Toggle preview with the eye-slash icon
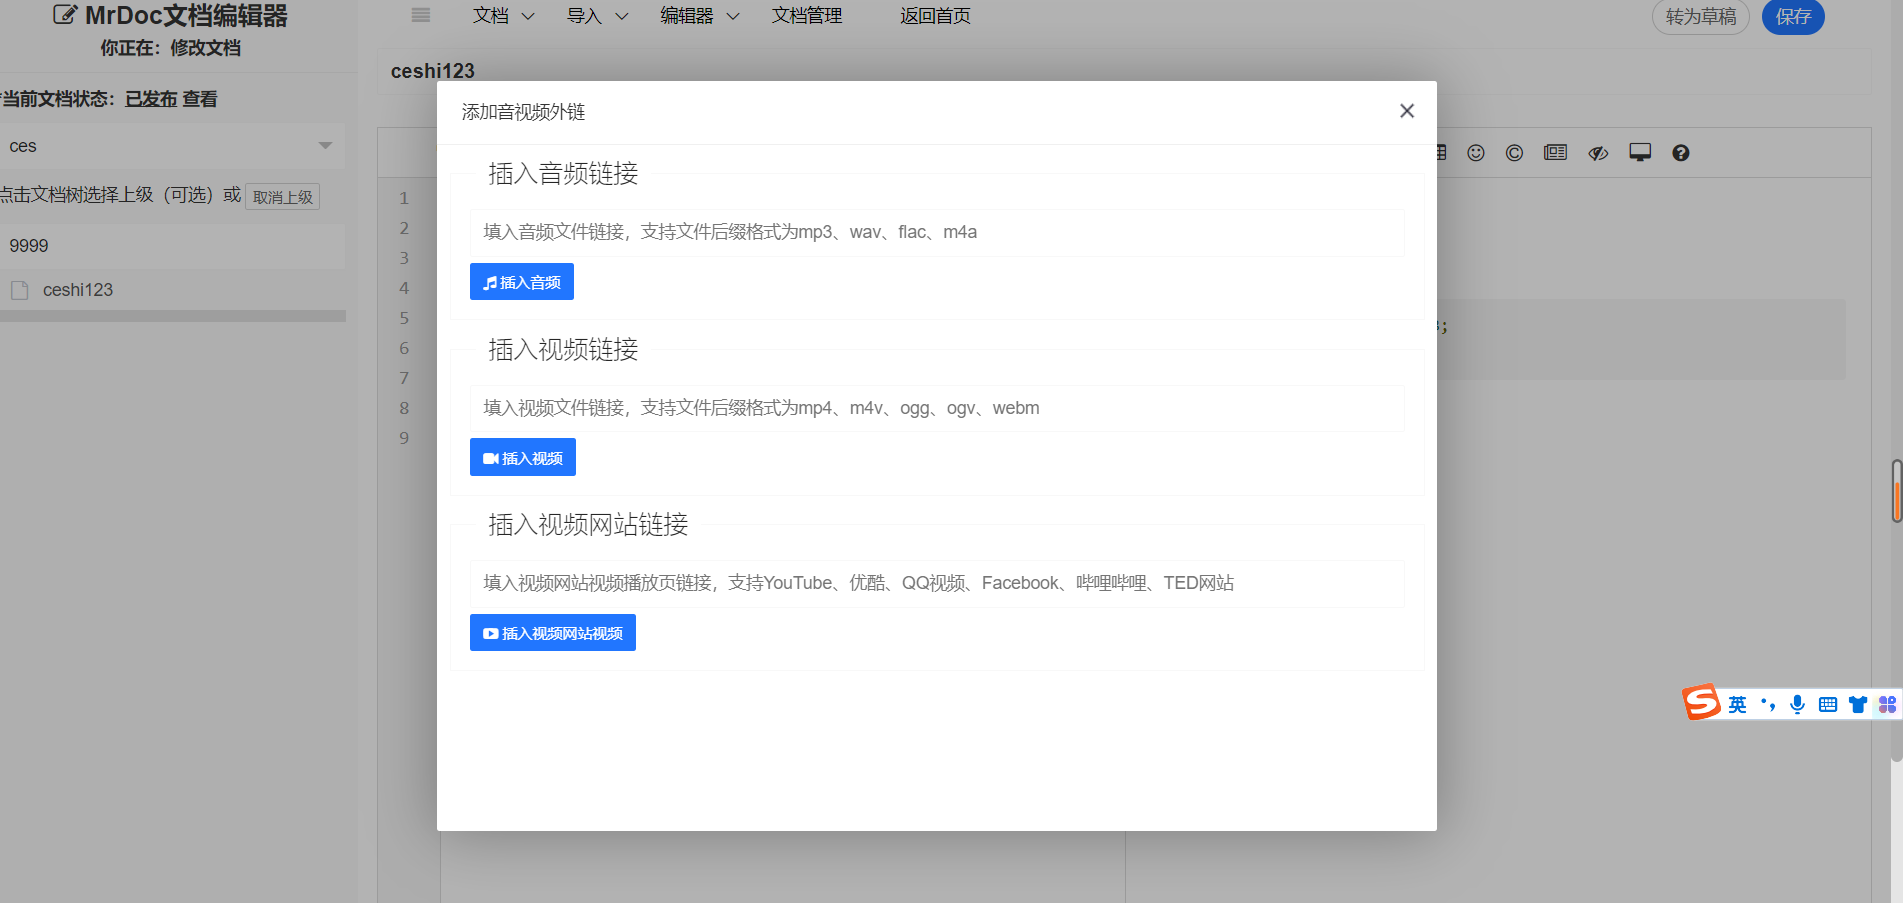 [x=1598, y=153]
